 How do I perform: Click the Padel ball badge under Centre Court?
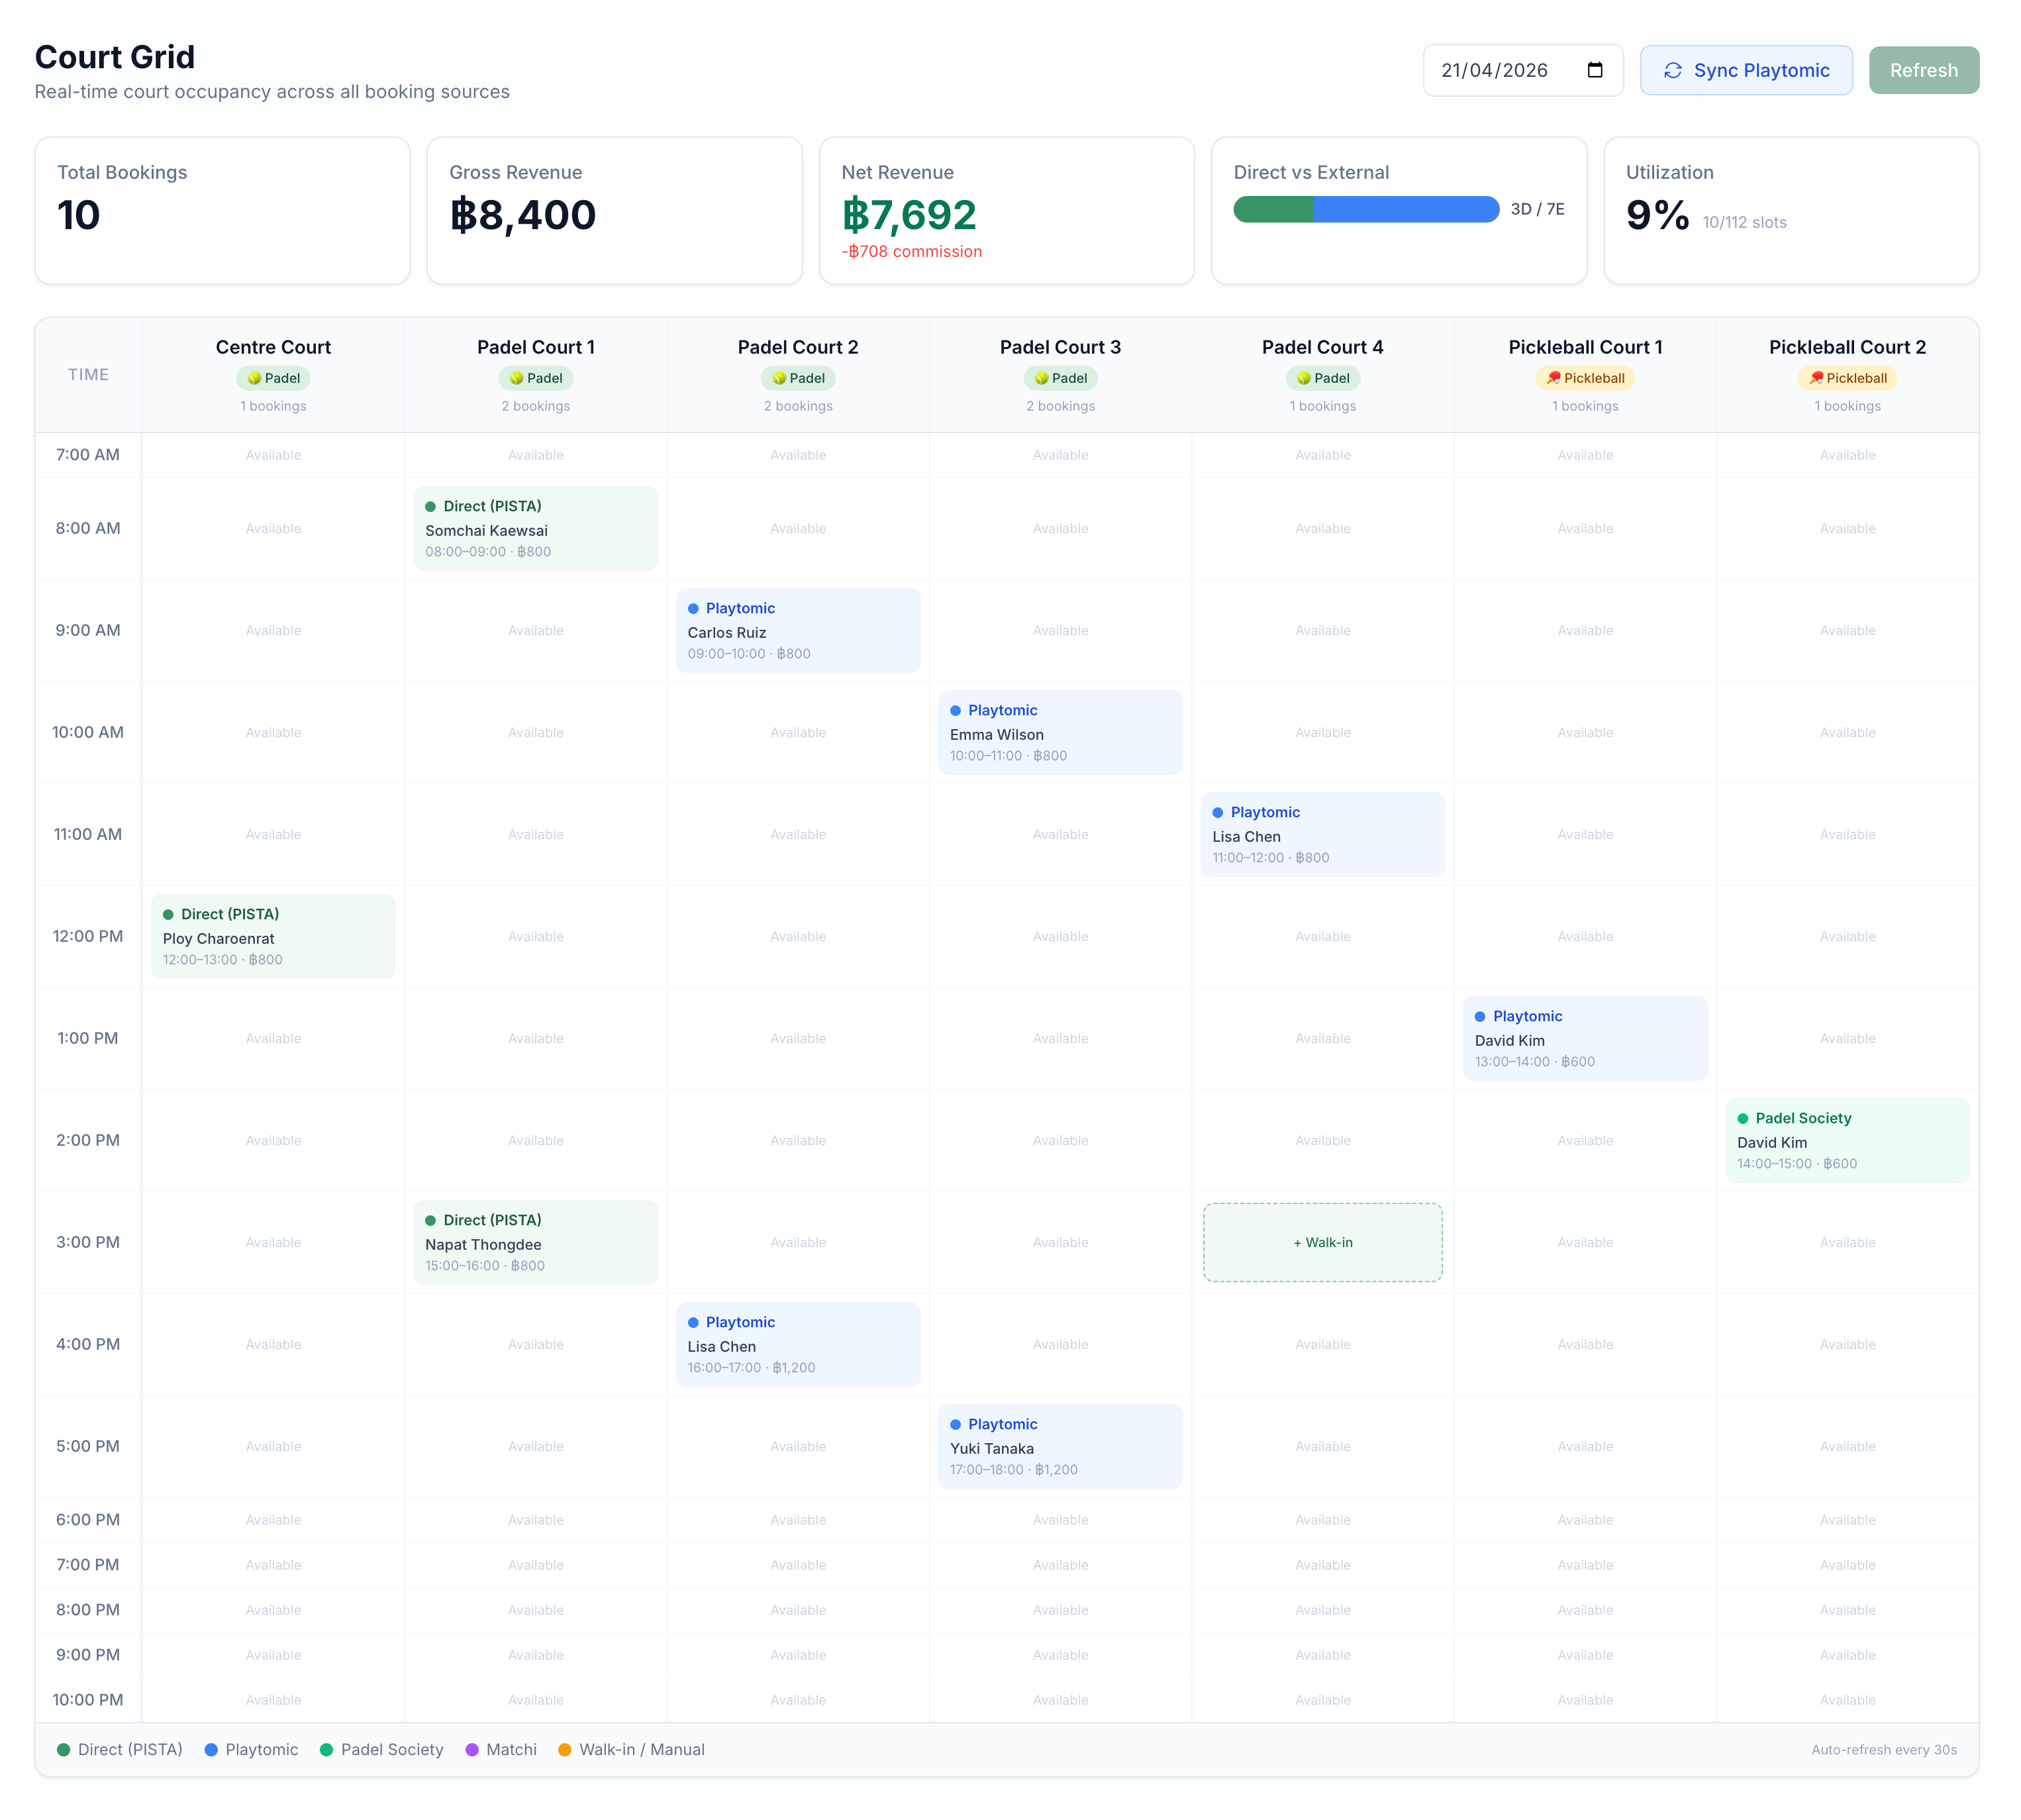pos(273,378)
